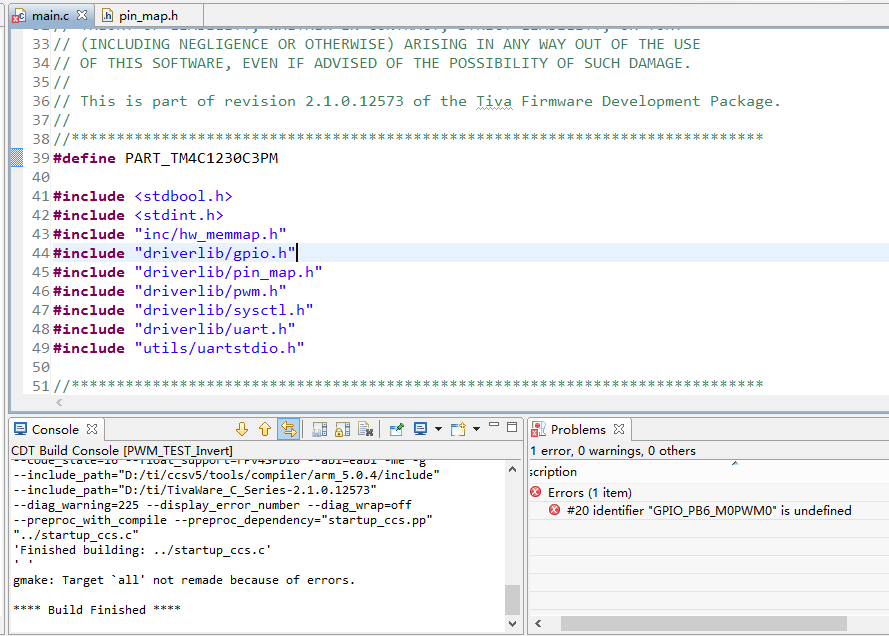The height and width of the screenshot is (636, 889).
Task: Switch to the main.c editor tab
Action: click(50, 15)
